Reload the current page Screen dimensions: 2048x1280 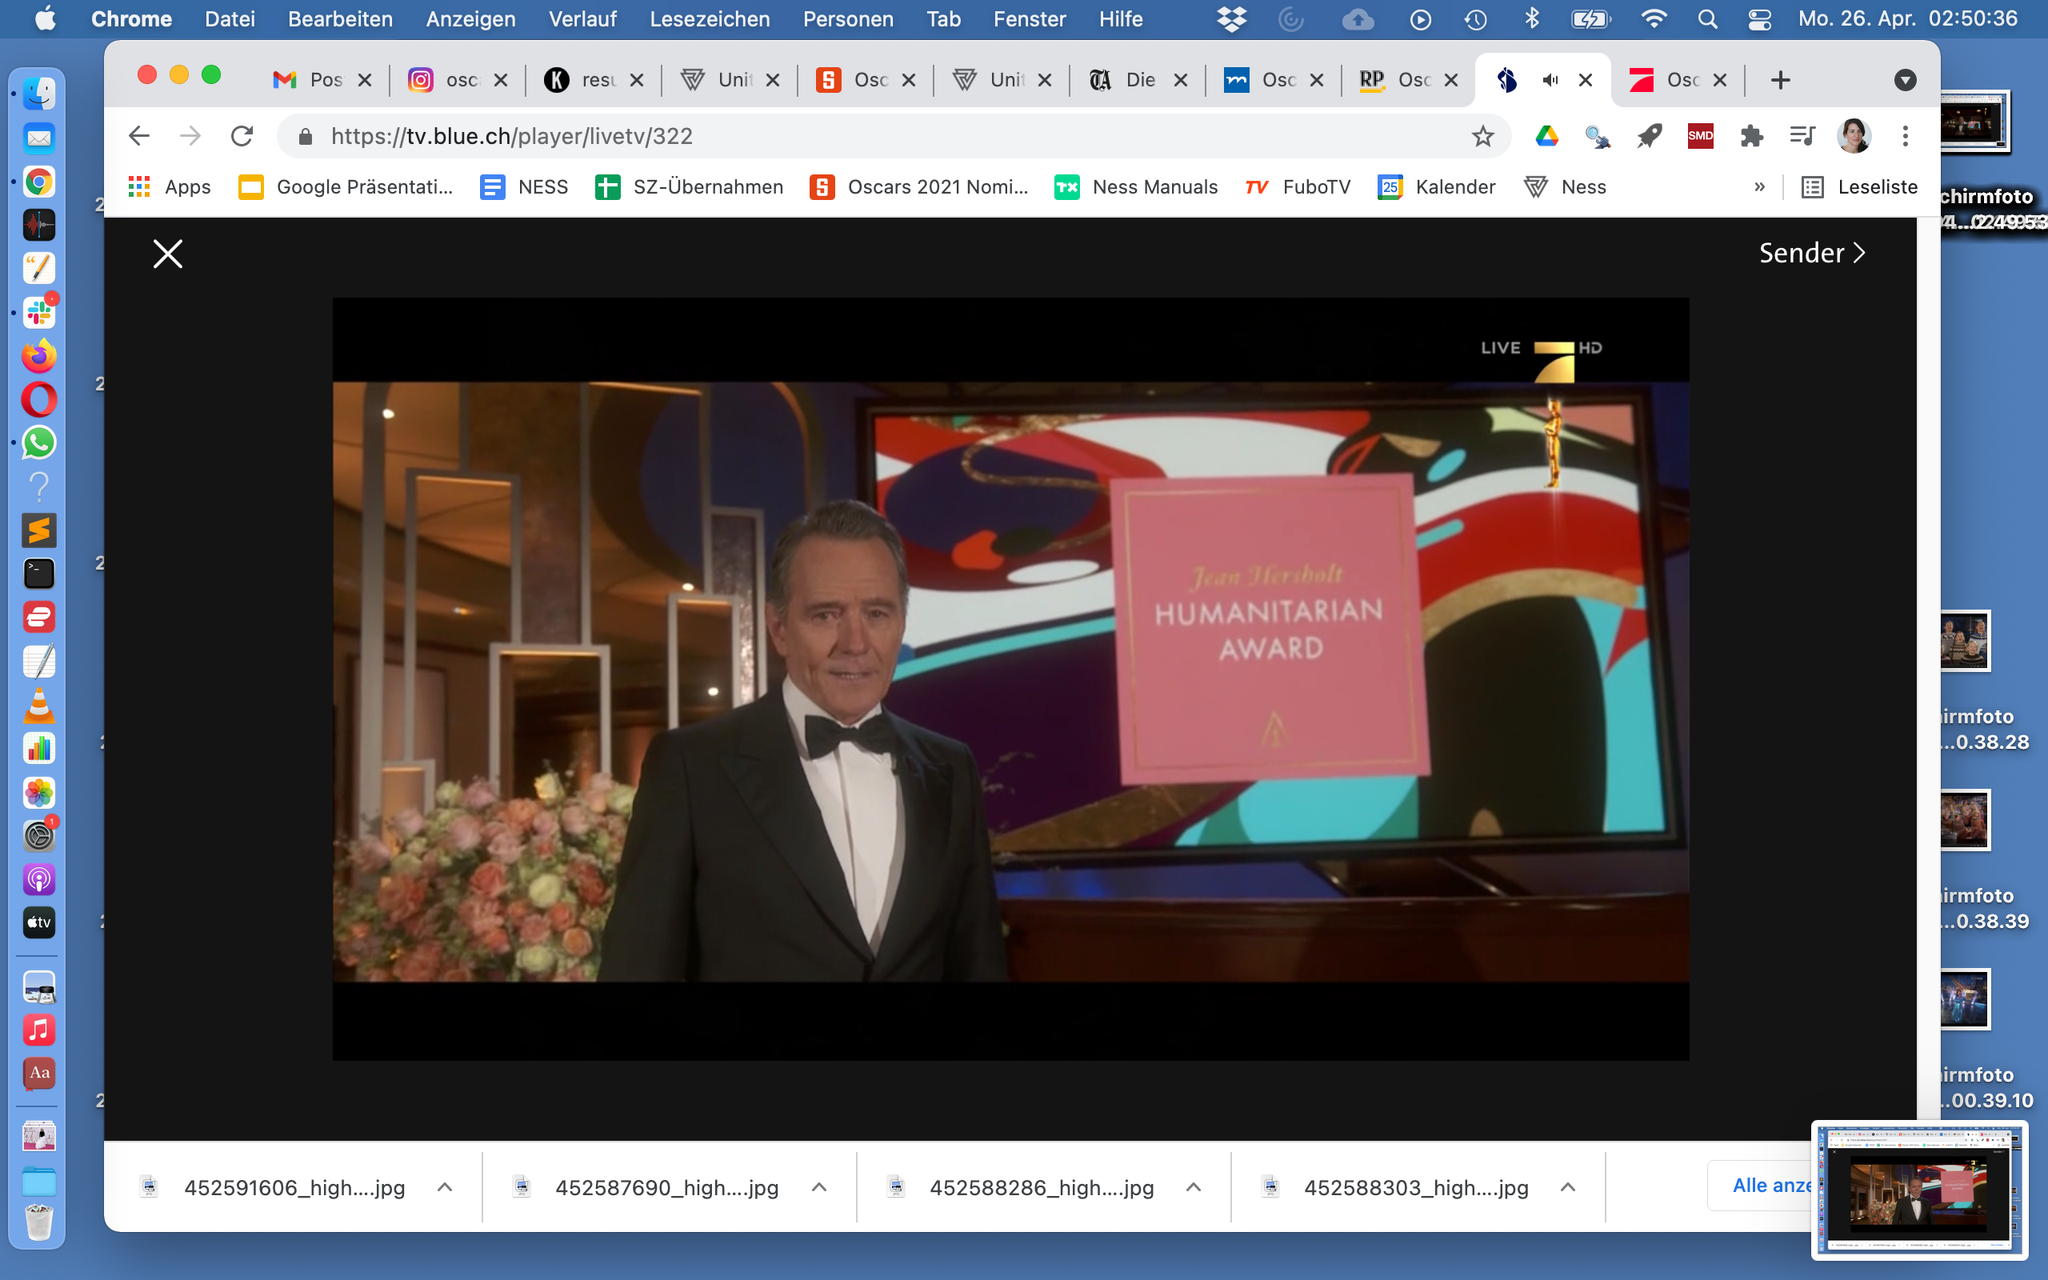pyautogui.click(x=242, y=136)
